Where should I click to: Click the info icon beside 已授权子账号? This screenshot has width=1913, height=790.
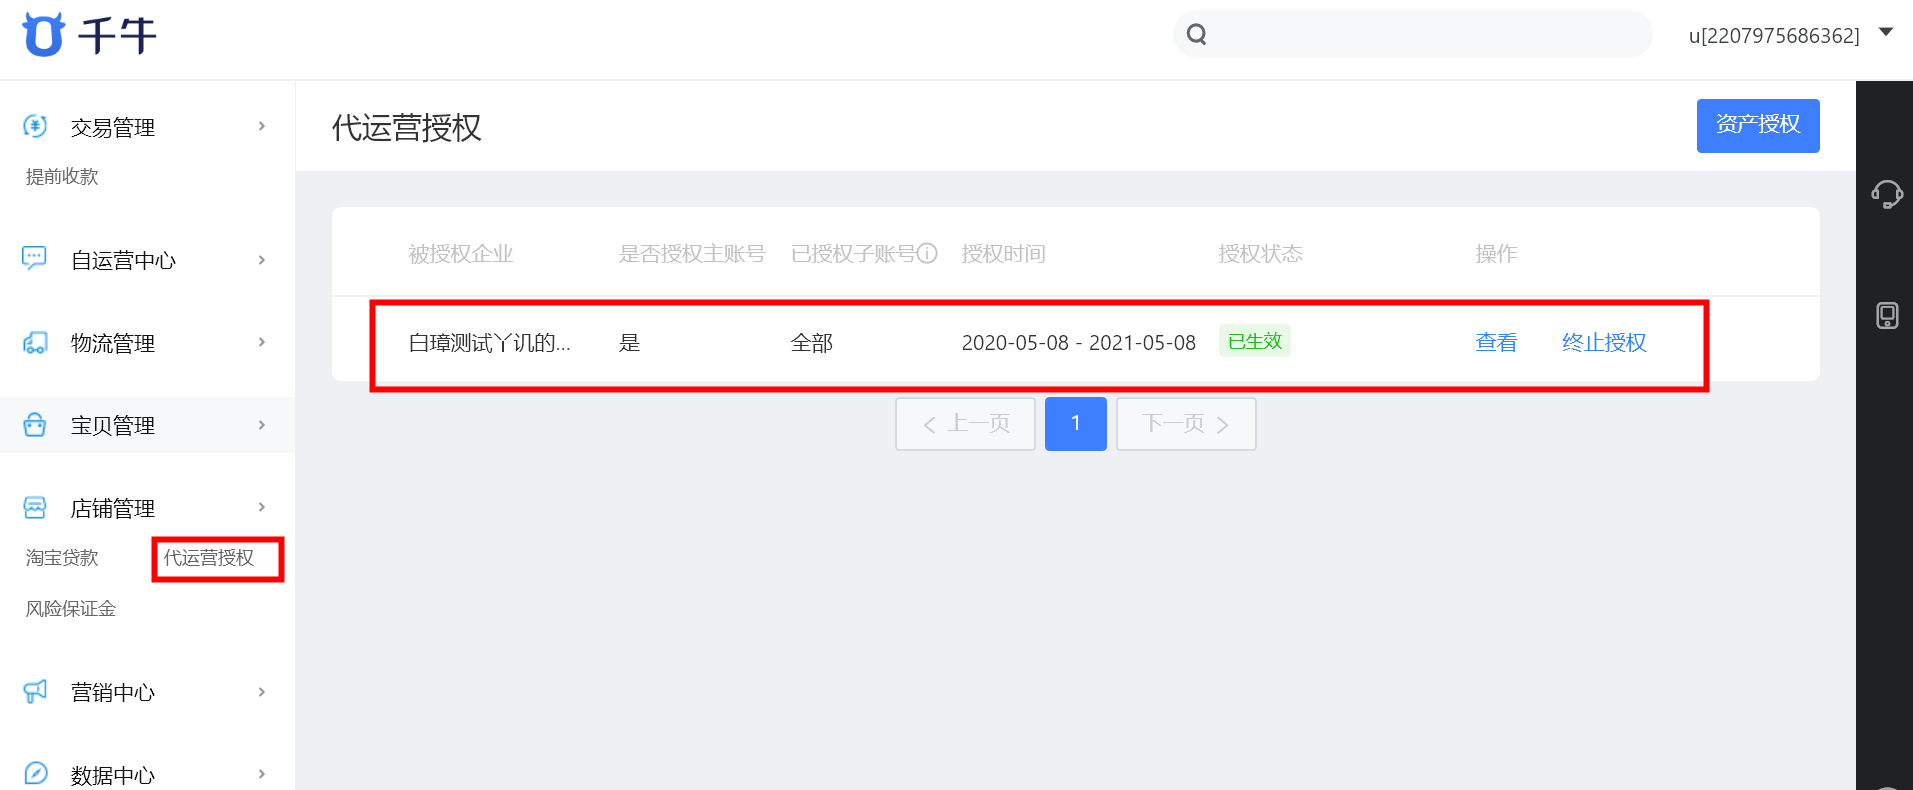click(x=927, y=253)
